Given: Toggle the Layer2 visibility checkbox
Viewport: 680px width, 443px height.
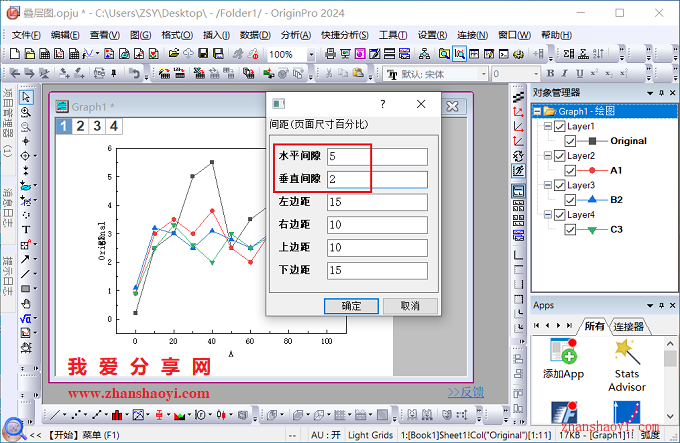Looking at the screenshot, I should point(560,156).
